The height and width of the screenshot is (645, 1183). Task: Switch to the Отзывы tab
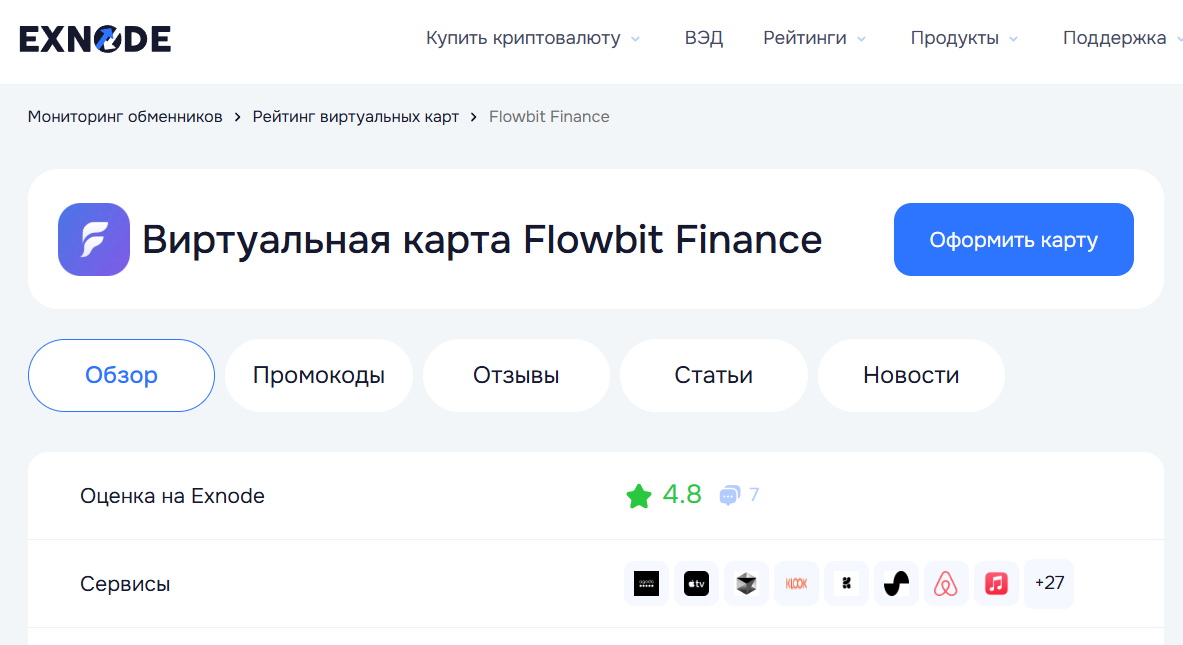pyautogui.click(x=516, y=376)
